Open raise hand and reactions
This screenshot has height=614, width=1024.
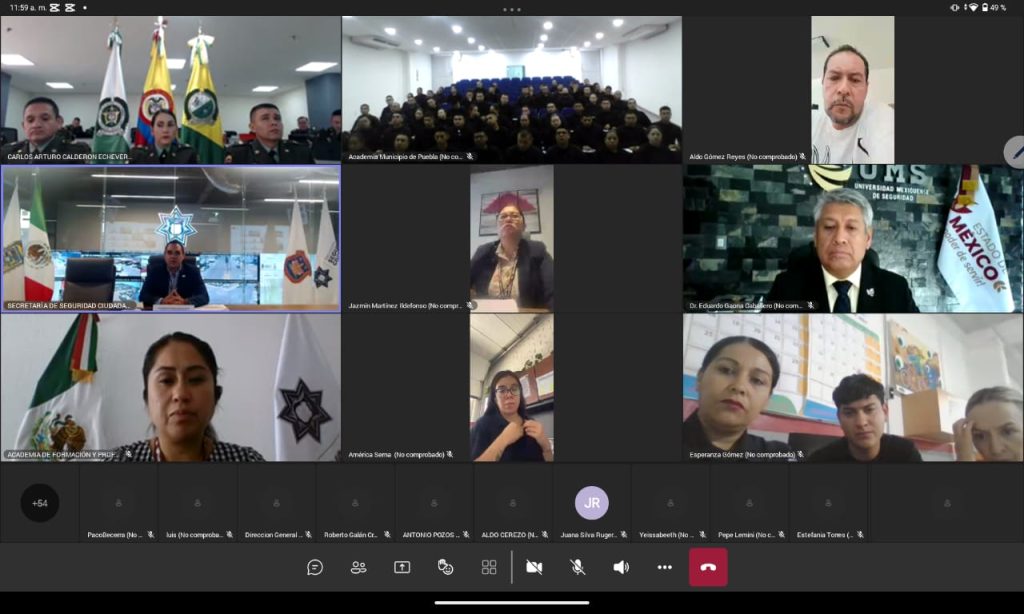[x=446, y=567]
